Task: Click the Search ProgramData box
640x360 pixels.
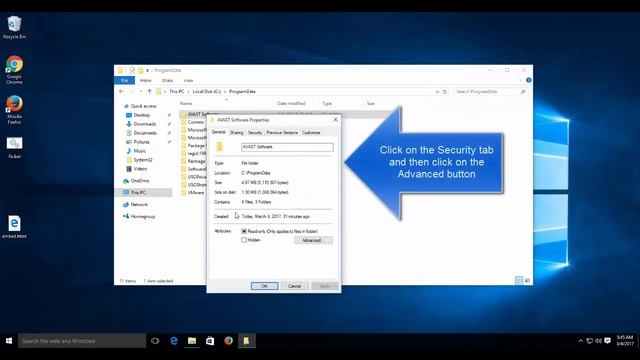Action: coord(490,92)
